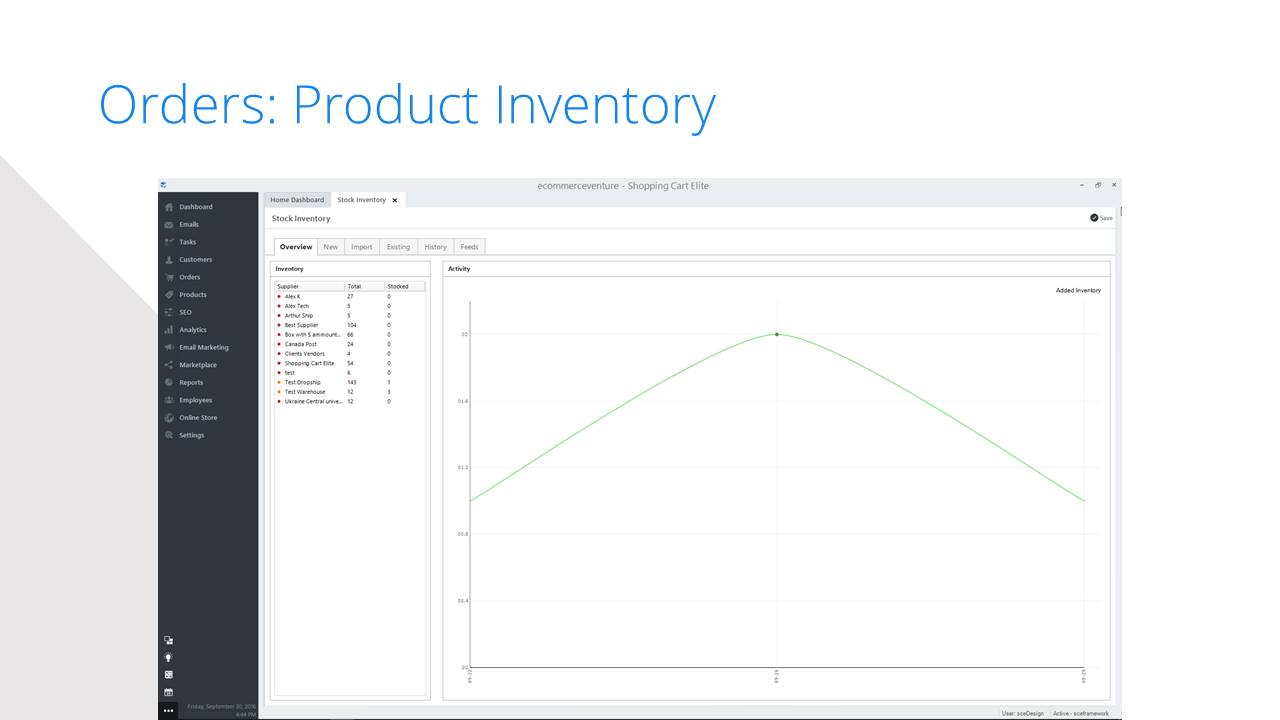Select the Ukraine Central row
The image size is (1280, 720).
click(350, 401)
